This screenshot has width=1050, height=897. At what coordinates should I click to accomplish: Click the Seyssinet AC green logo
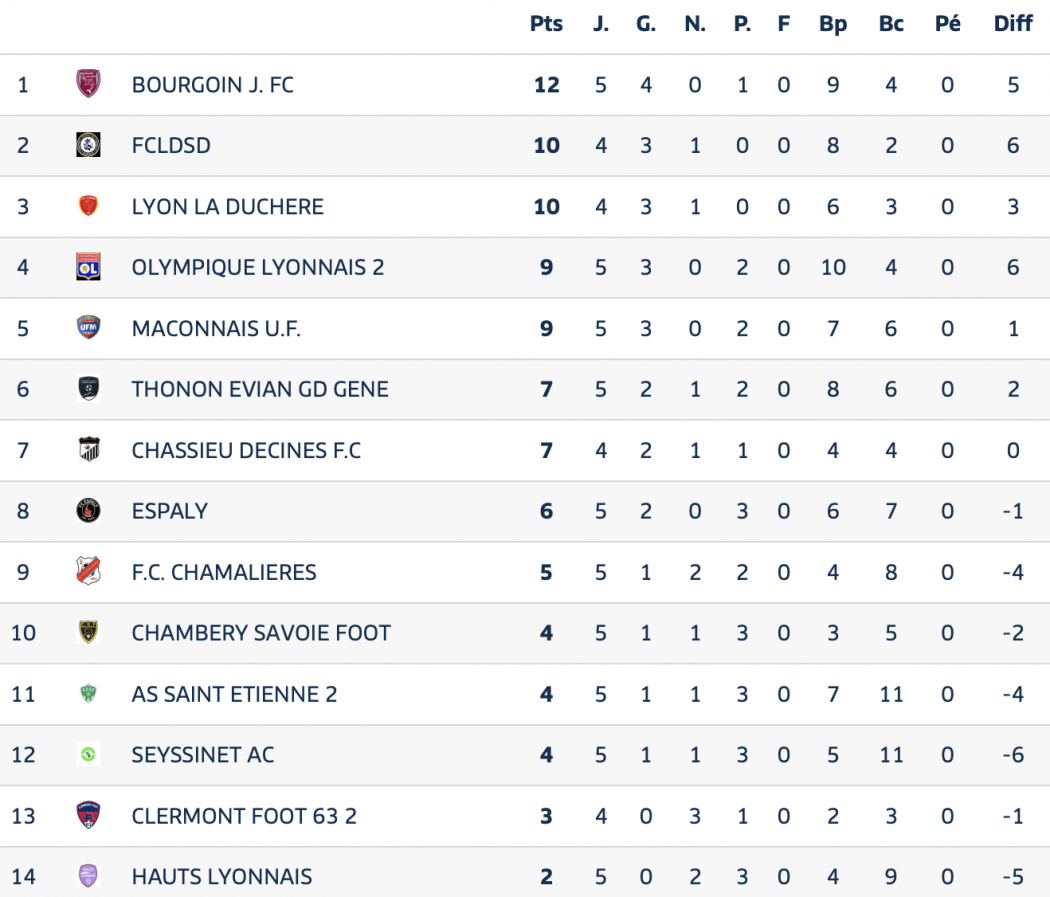pyautogui.click(x=88, y=755)
